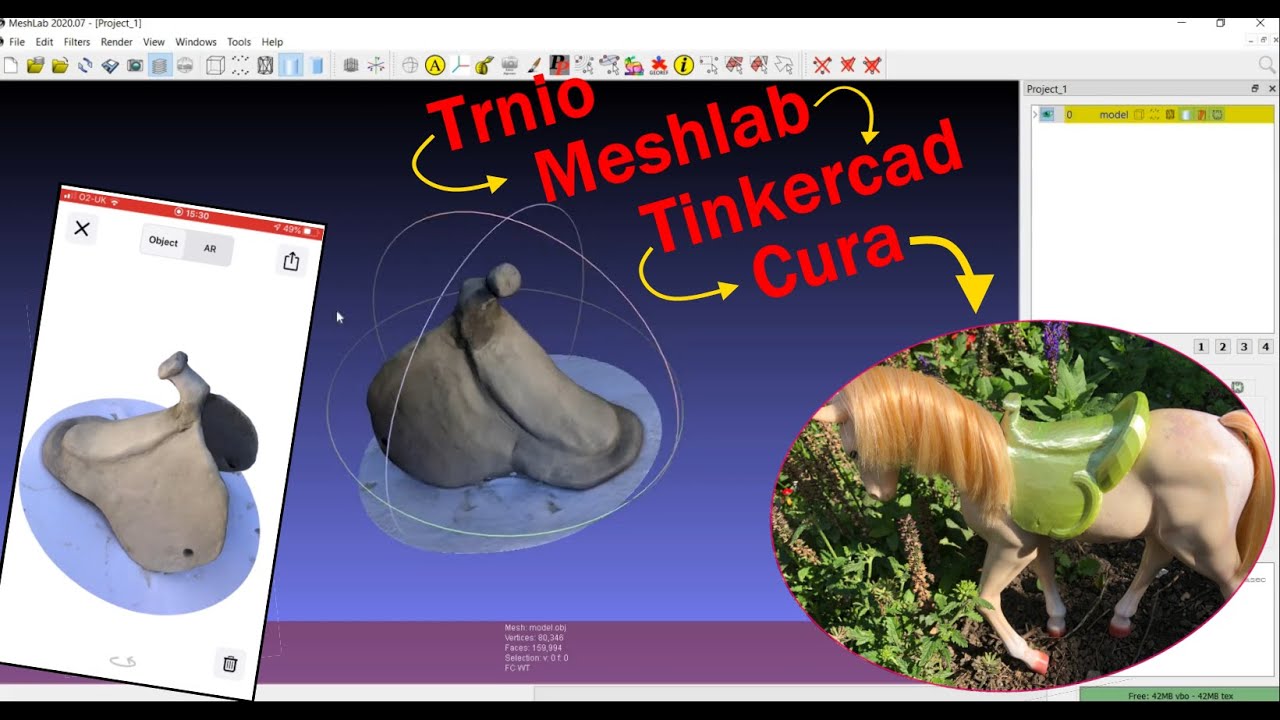This screenshot has width=1280, height=720.
Task: Click the search magnifier icon
Action: coord(1266,66)
